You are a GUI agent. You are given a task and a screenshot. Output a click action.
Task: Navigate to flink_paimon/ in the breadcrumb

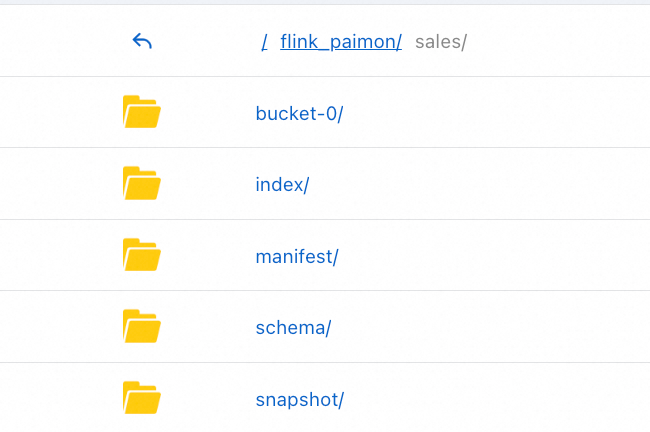(341, 42)
